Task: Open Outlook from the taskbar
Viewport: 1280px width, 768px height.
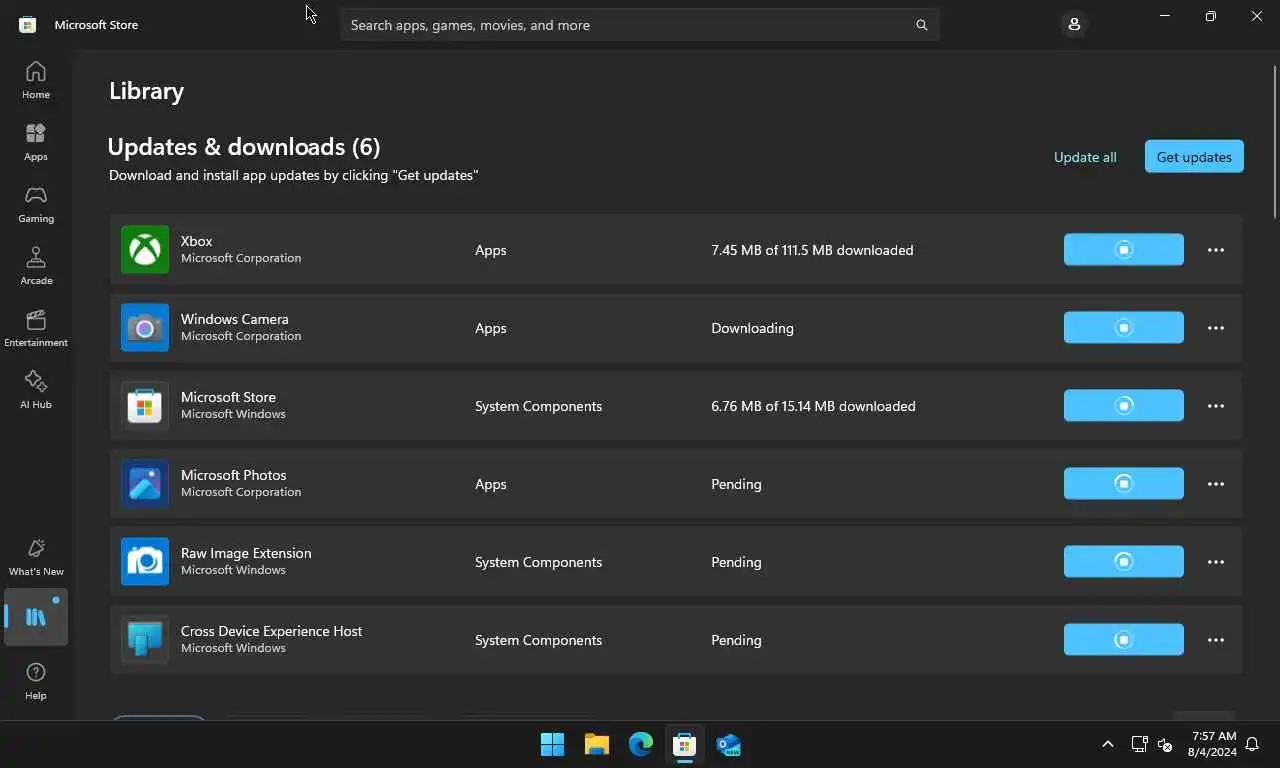Action: click(x=729, y=745)
